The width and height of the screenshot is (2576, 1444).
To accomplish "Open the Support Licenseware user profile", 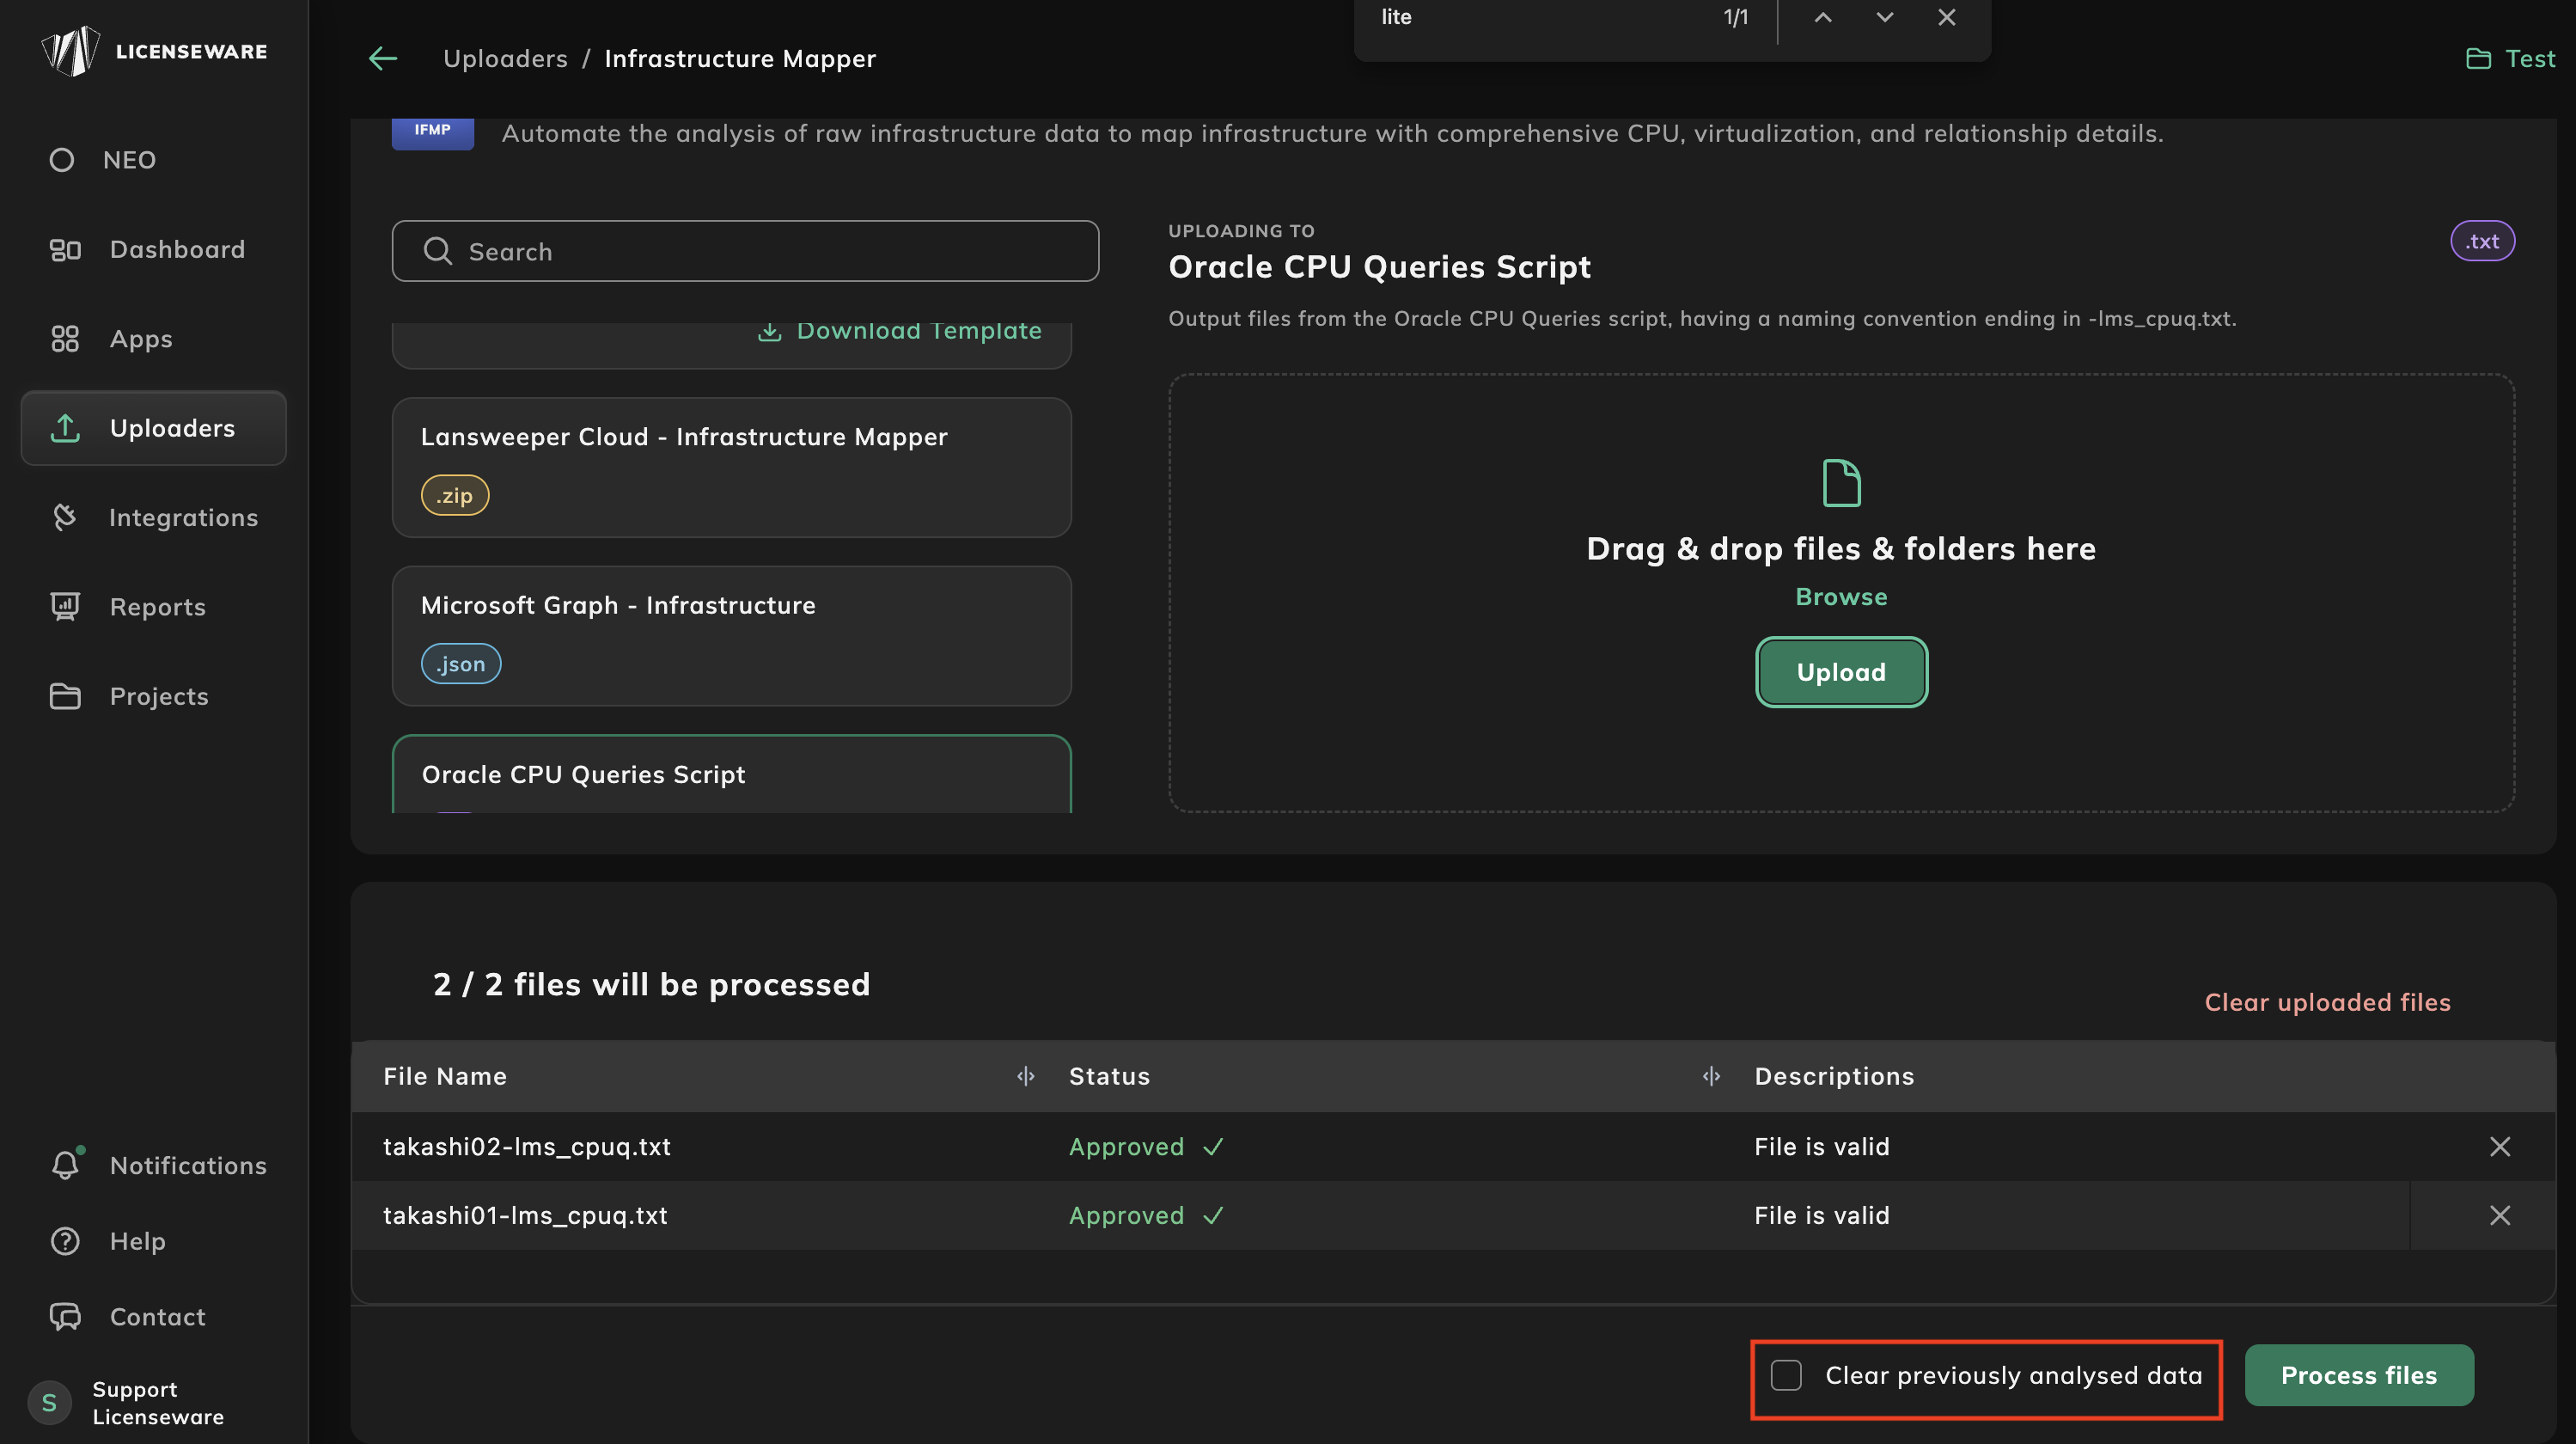I will pyautogui.click(x=128, y=1403).
